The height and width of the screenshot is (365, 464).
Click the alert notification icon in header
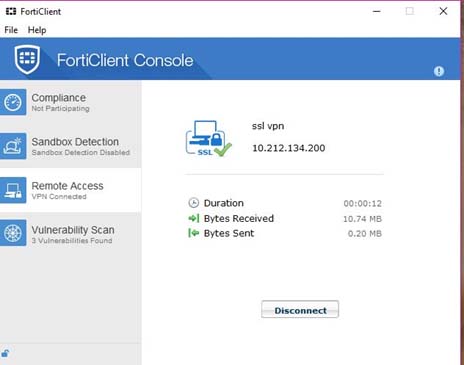[x=439, y=71]
